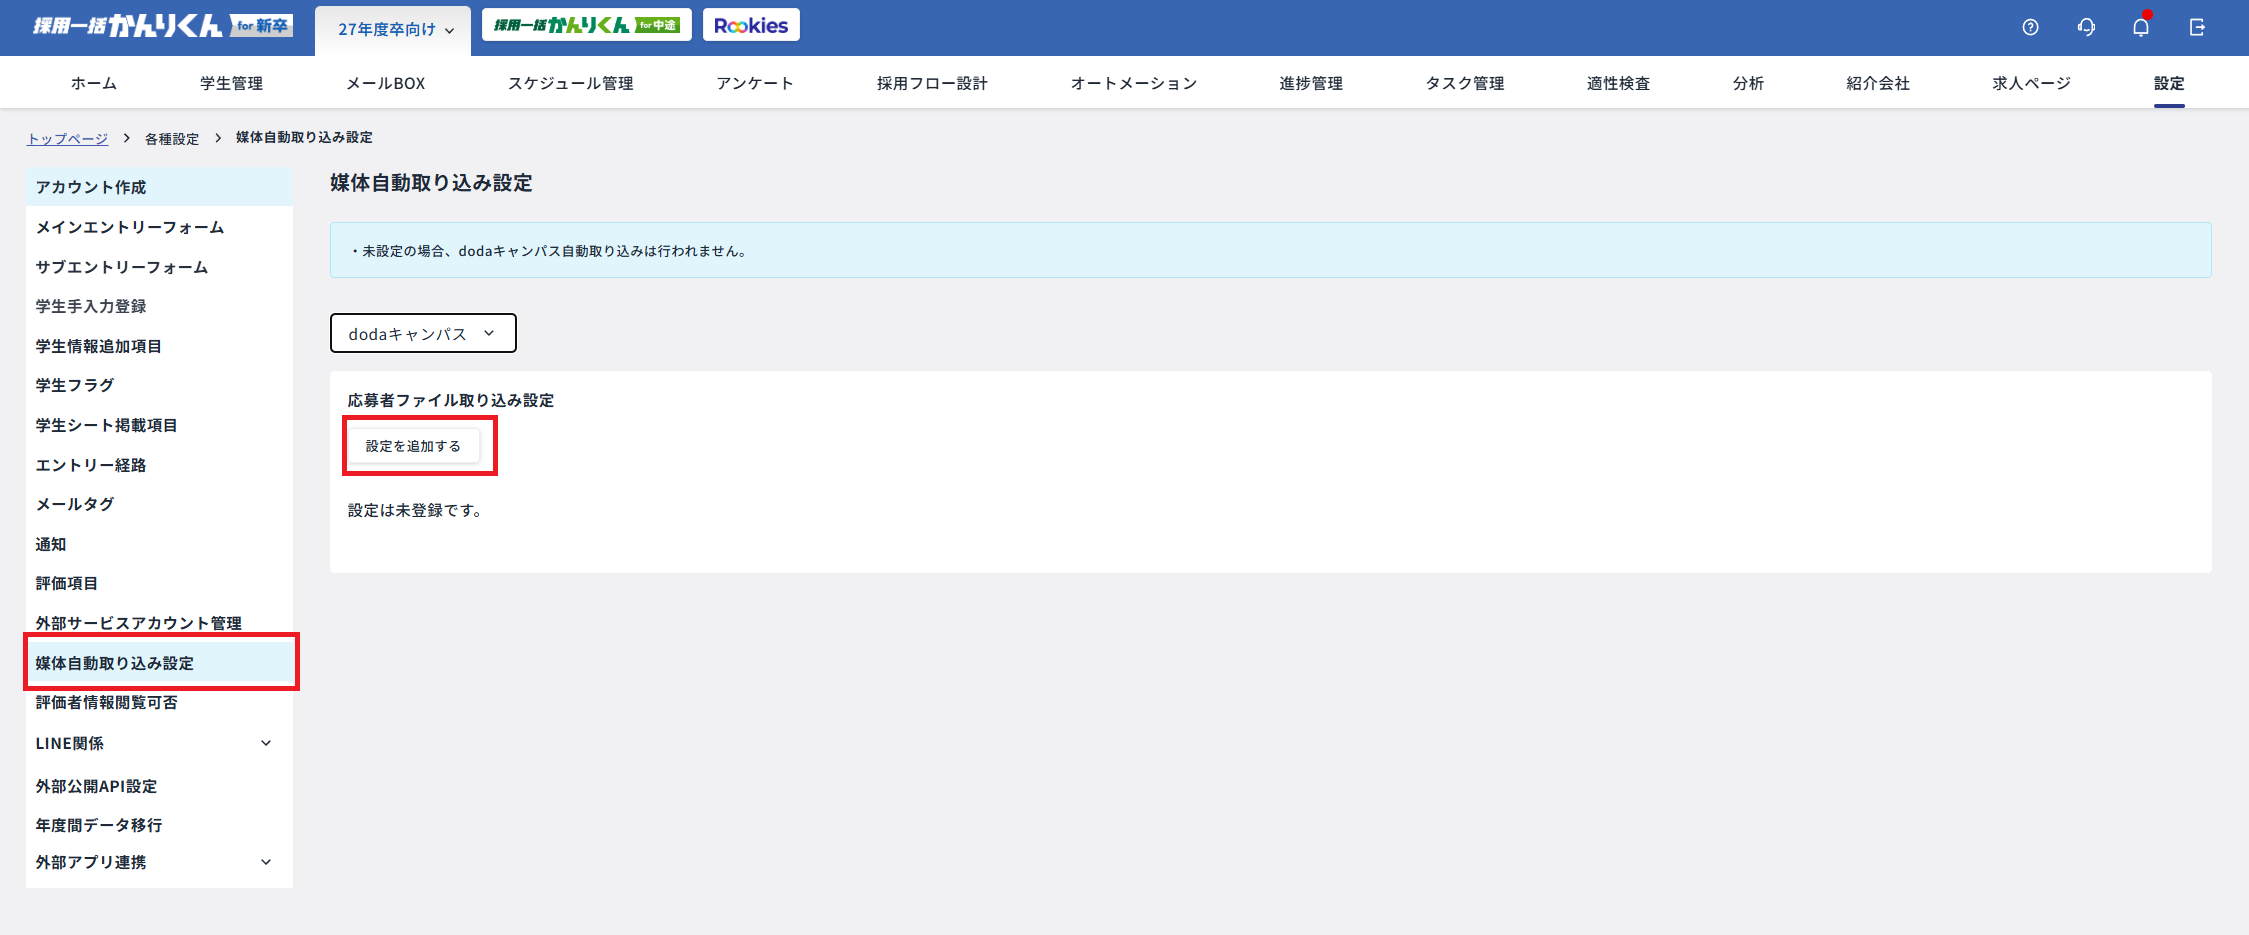This screenshot has height=935, width=2249.
Task: Switch to Kanrikun for mid-career logo
Action: pyautogui.click(x=587, y=26)
